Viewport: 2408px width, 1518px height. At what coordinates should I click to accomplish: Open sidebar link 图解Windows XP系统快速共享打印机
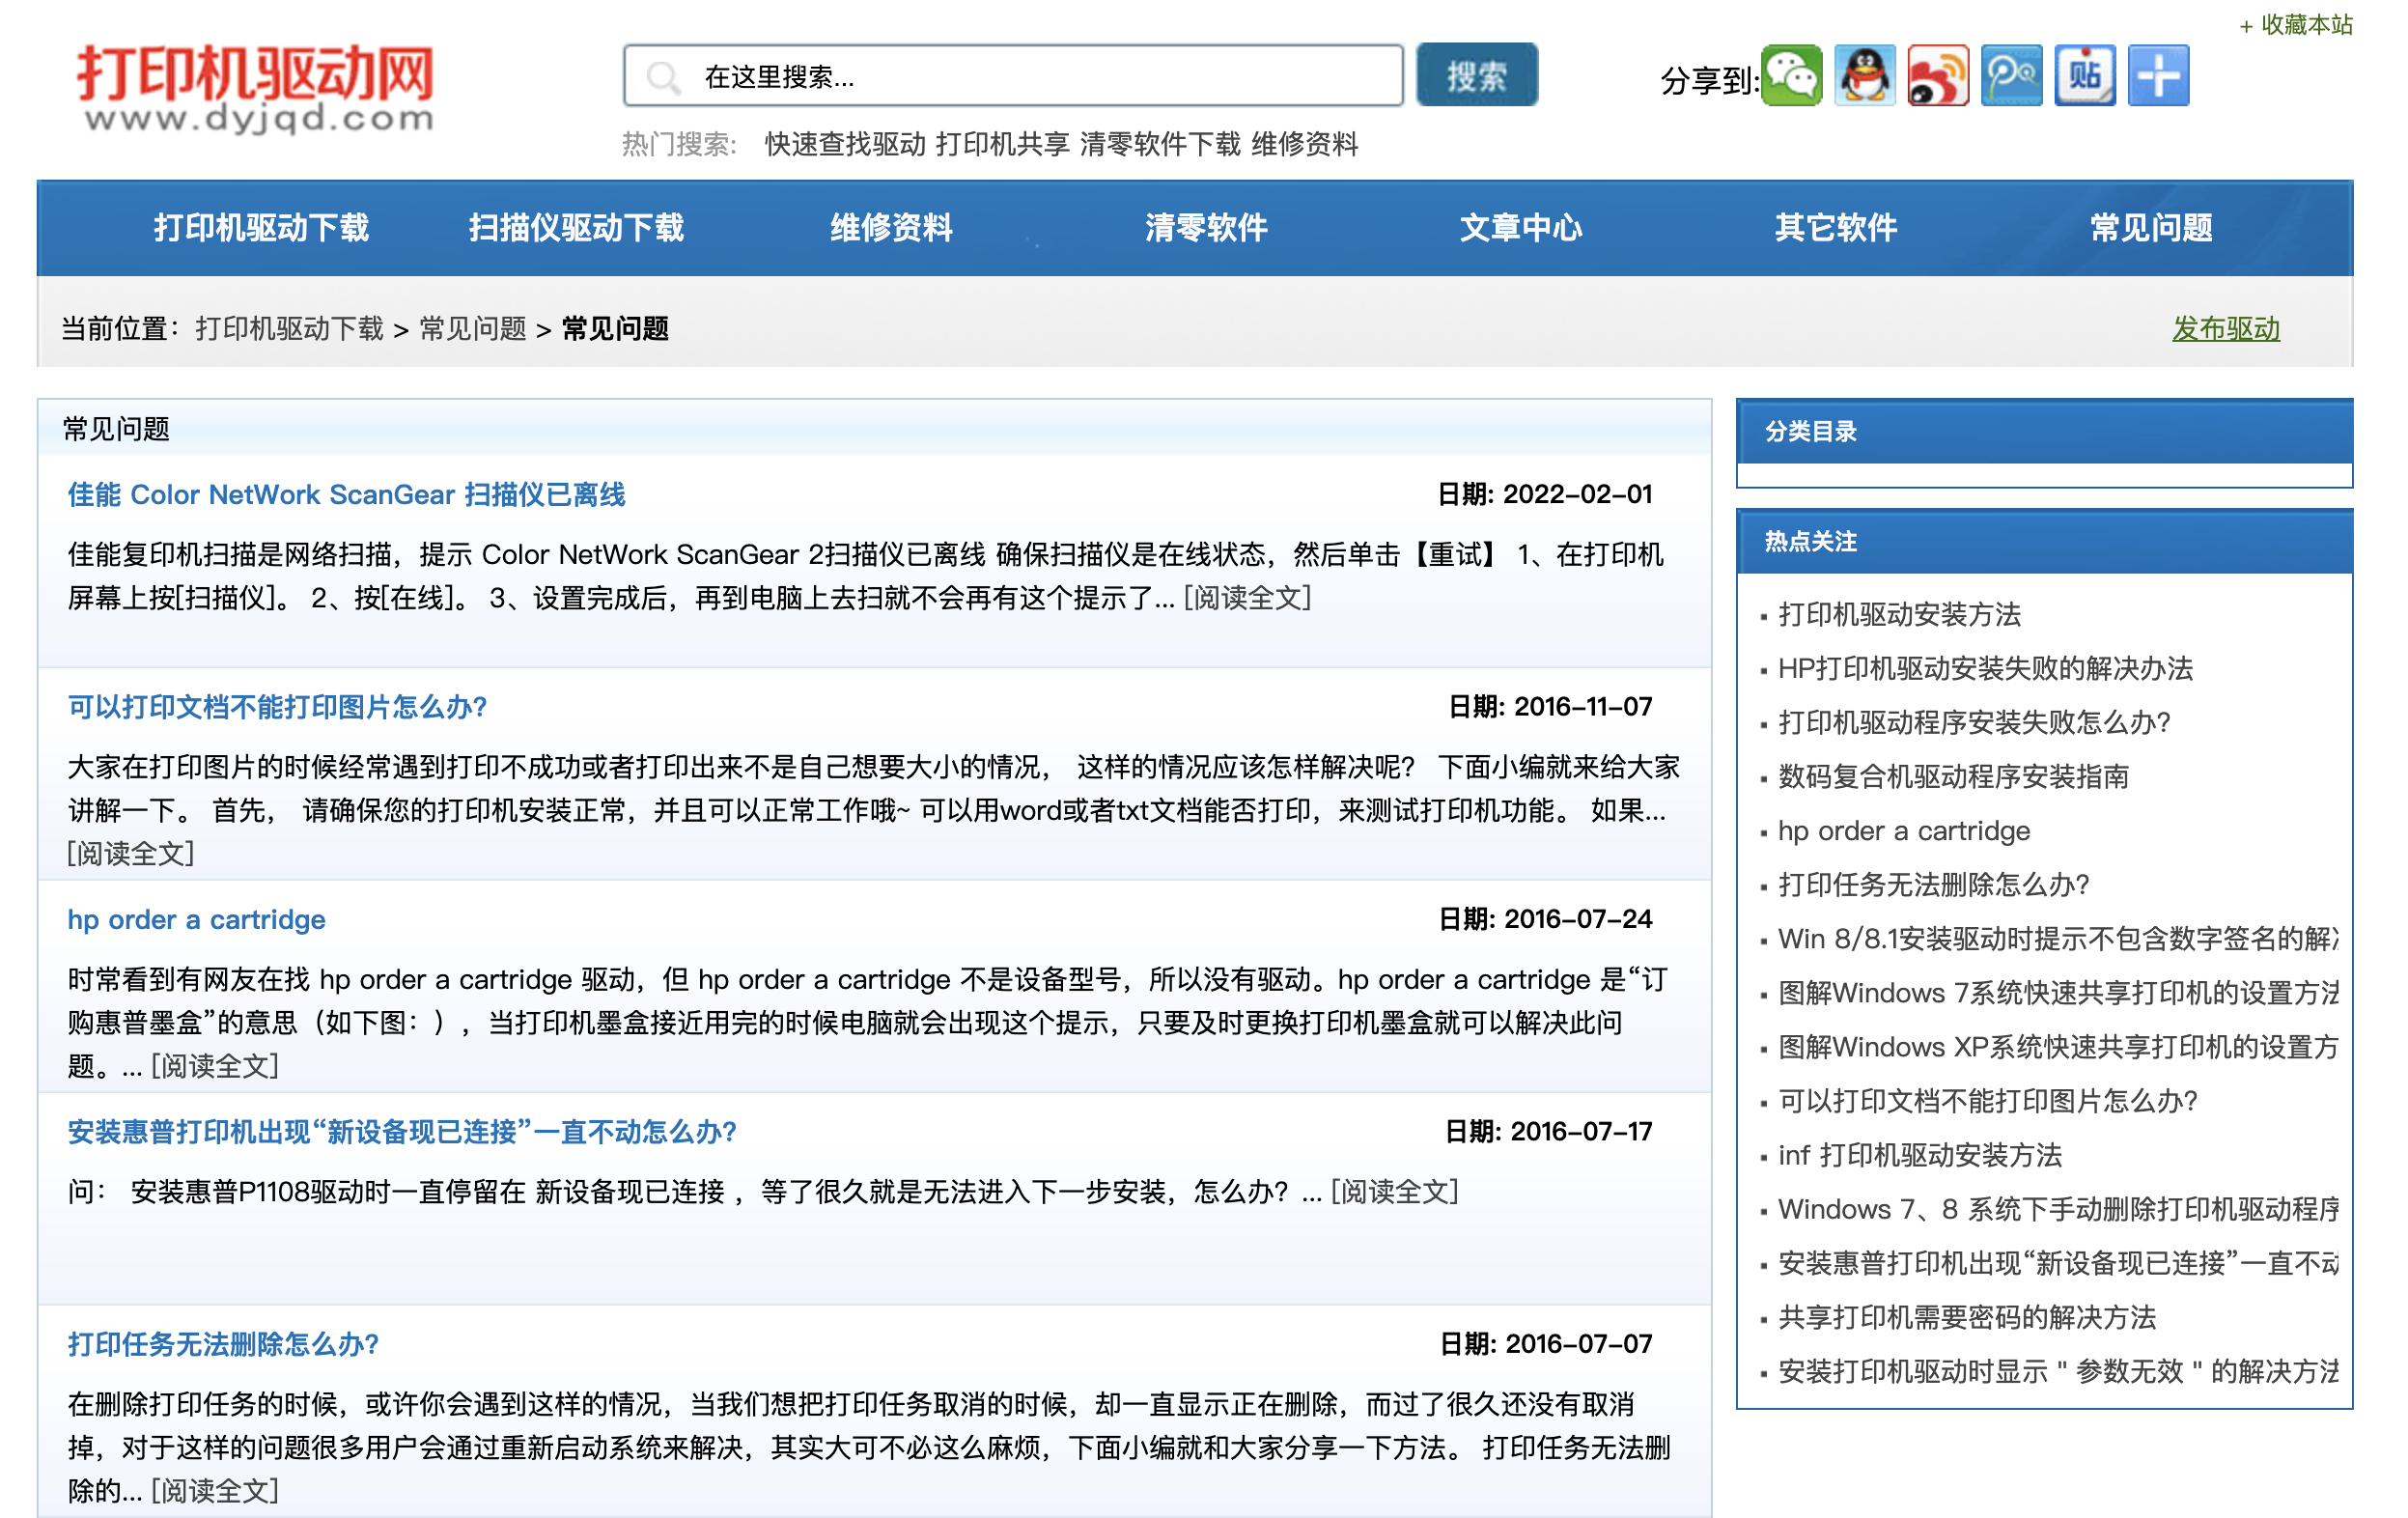[2058, 1047]
